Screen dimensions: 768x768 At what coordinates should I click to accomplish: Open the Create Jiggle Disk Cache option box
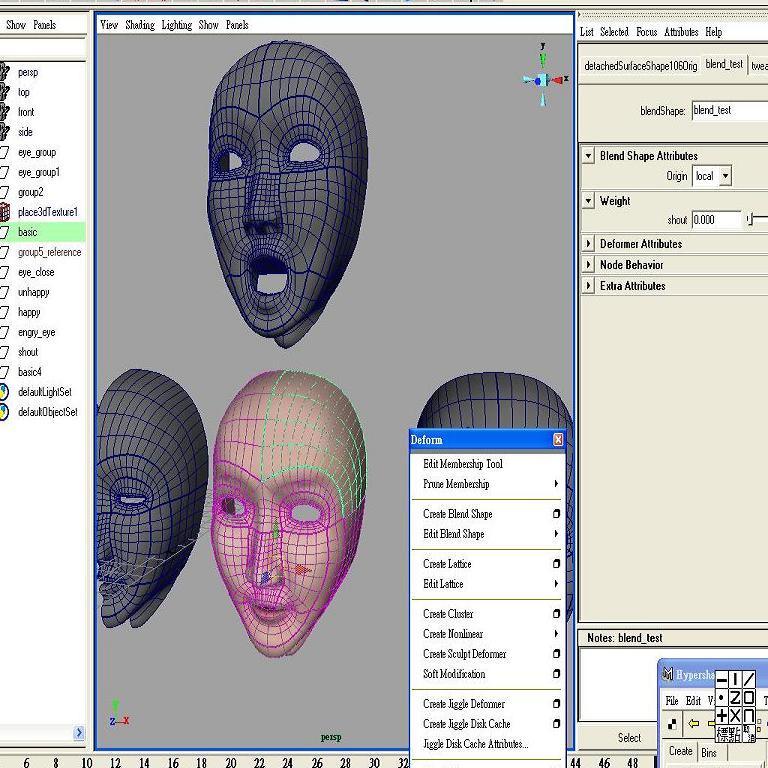[x=556, y=724]
